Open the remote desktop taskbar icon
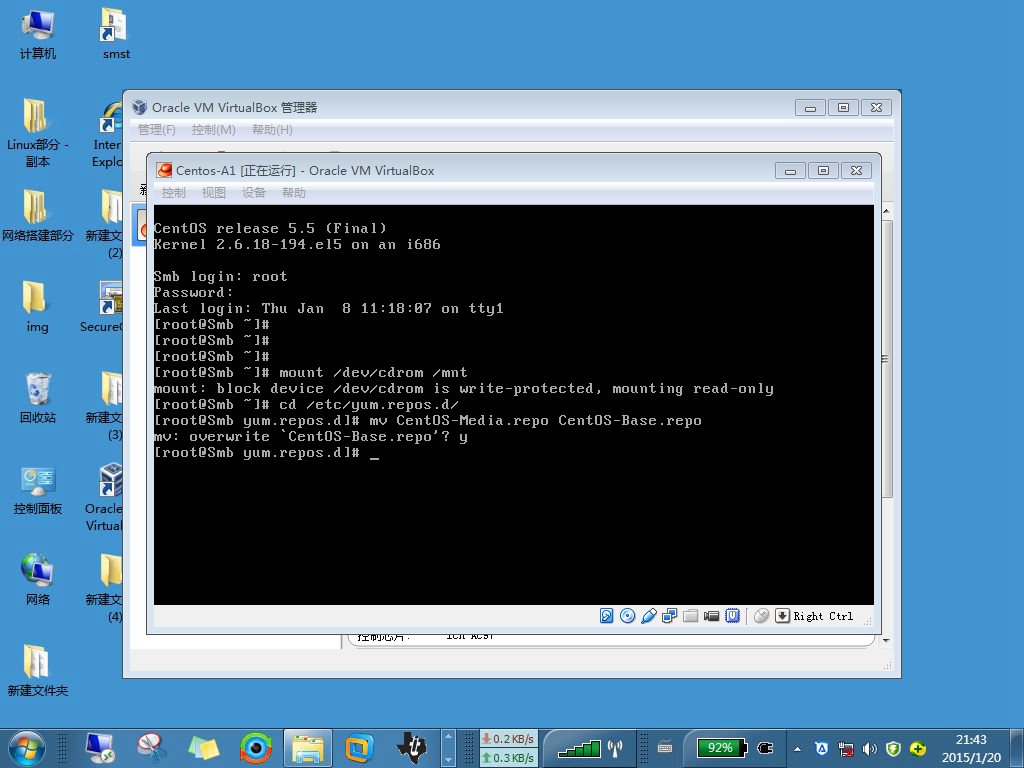 tap(101, 748)
